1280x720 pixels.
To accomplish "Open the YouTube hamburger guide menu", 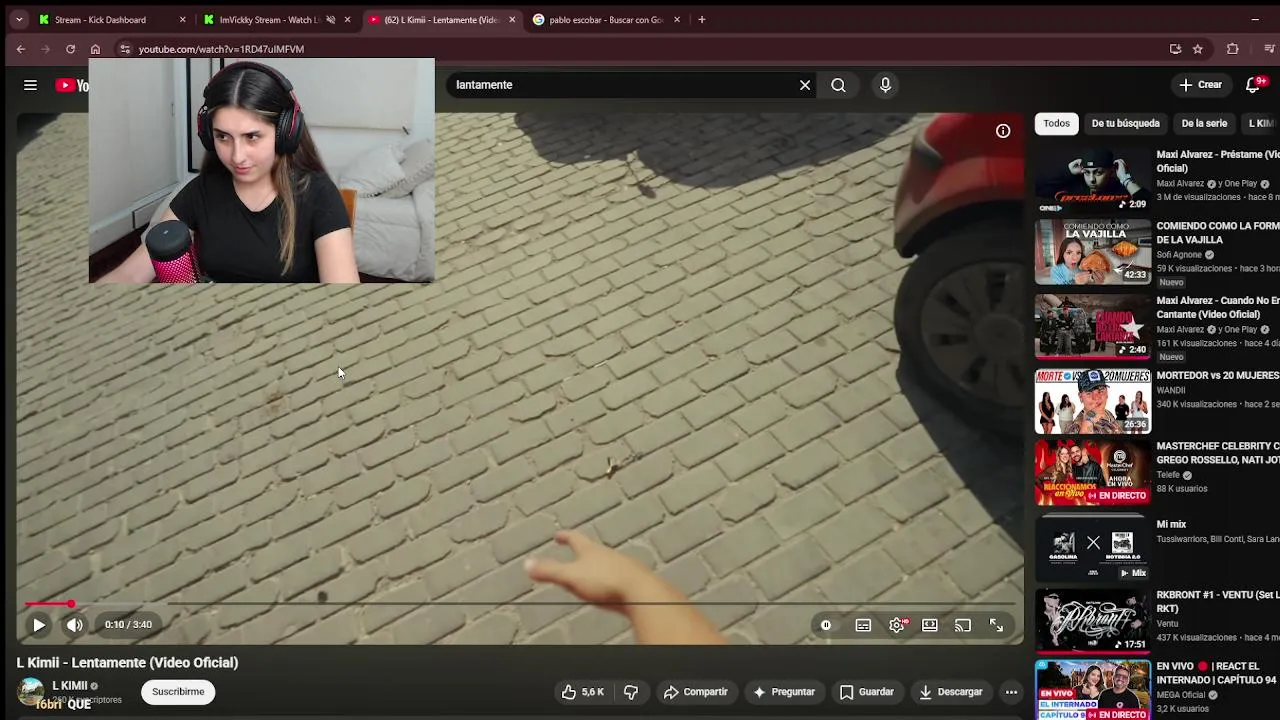I will (30, 85).
